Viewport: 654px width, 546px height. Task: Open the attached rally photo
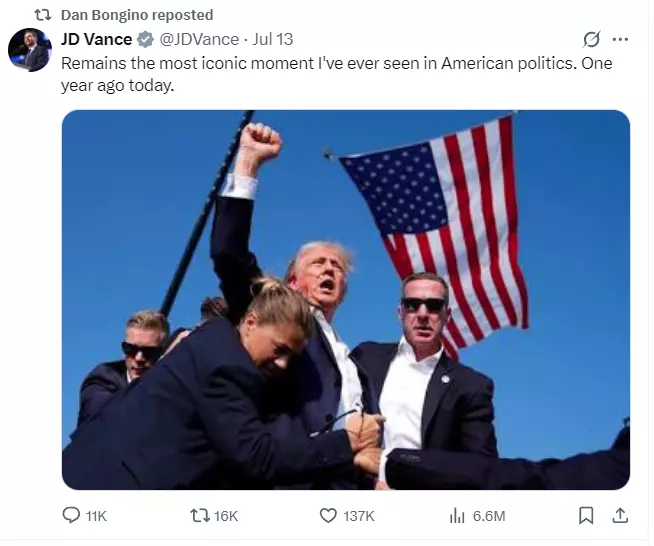(346, 299)
